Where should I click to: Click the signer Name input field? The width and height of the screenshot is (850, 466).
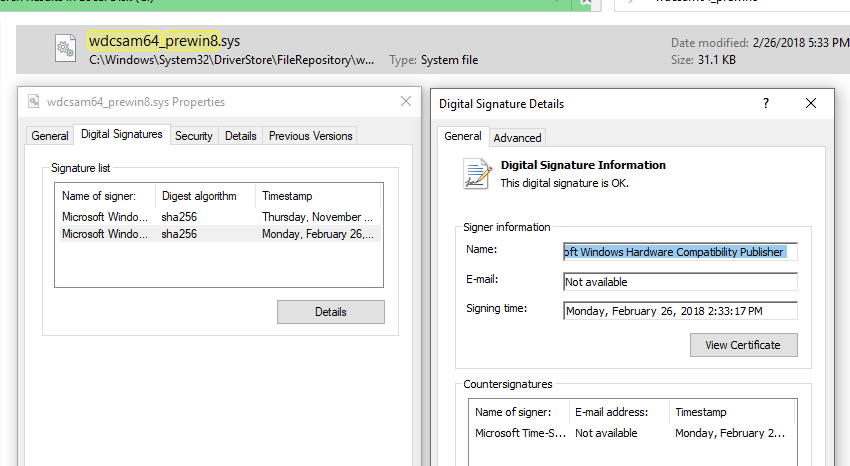[x=680, y=251]
